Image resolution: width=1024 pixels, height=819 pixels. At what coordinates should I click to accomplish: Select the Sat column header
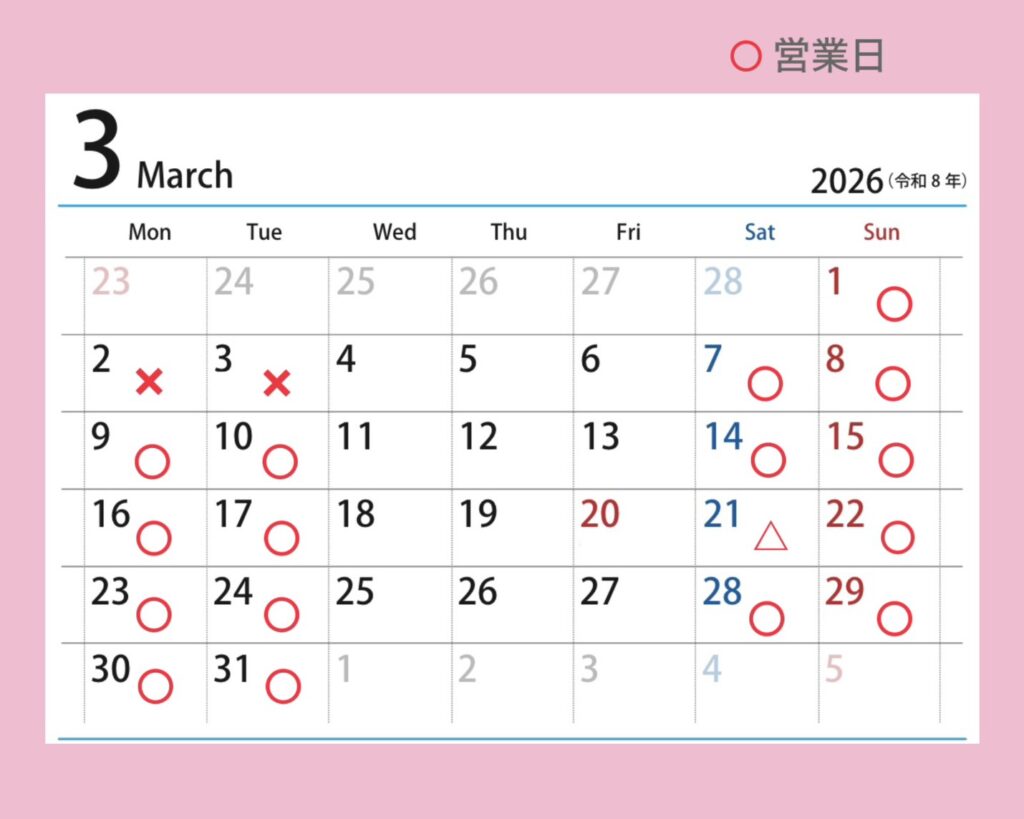[x=759, y=232]
